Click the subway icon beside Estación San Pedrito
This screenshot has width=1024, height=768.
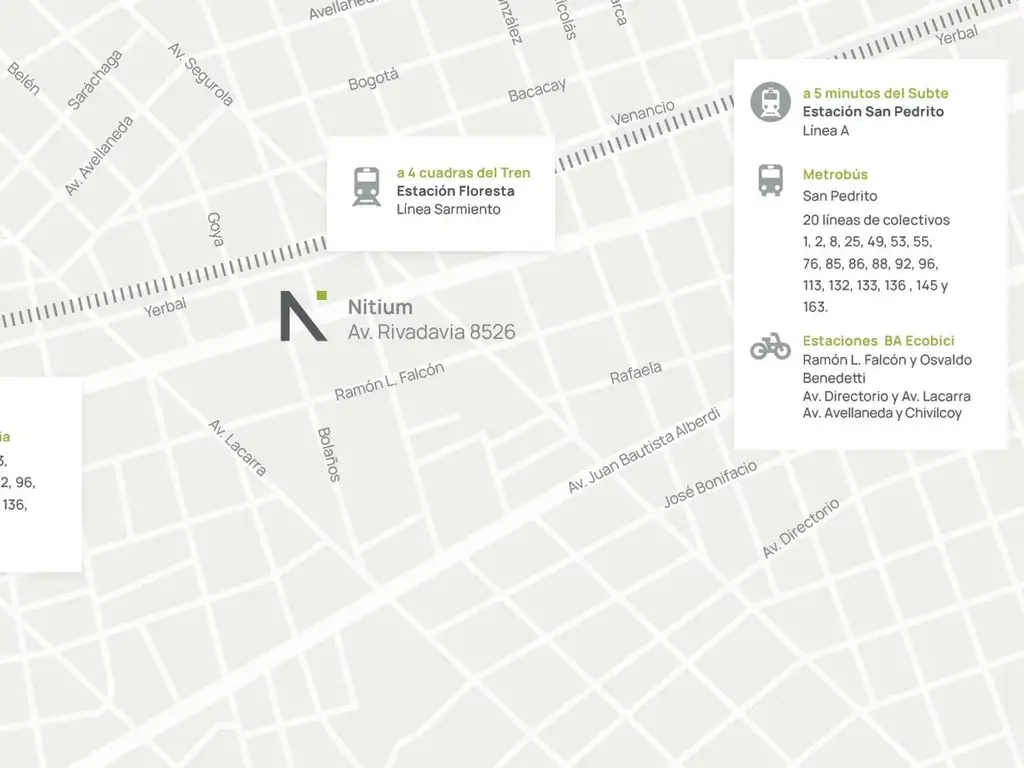(771, 102)
